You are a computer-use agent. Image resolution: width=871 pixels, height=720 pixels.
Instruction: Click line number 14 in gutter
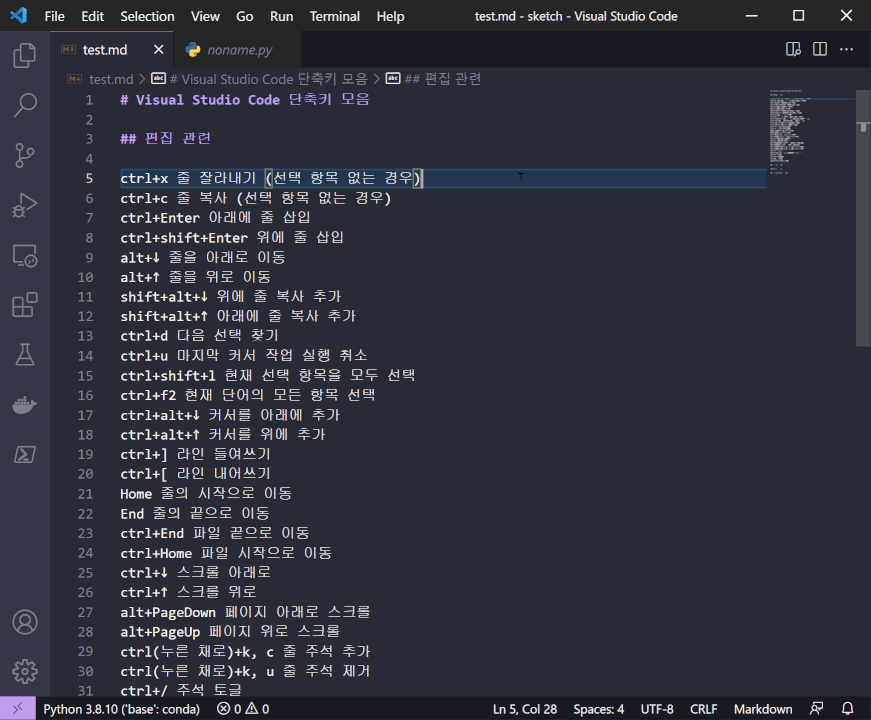point(86,356)
